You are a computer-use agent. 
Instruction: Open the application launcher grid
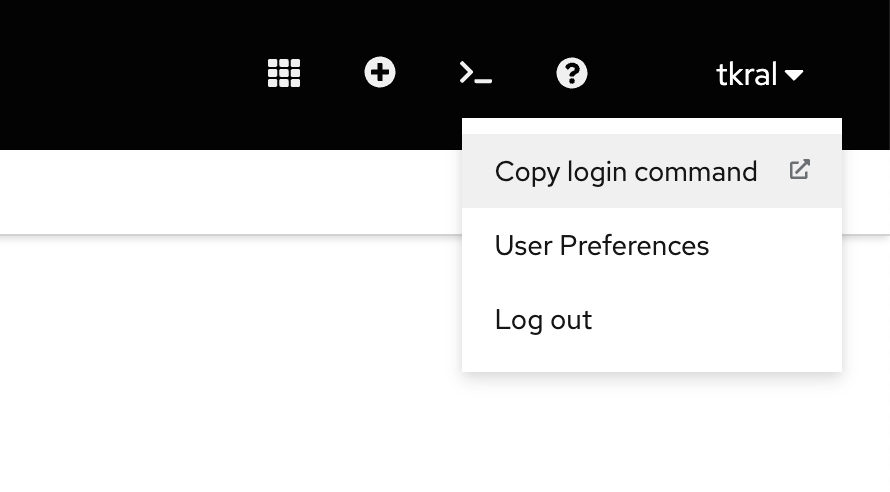coord(284,73)
